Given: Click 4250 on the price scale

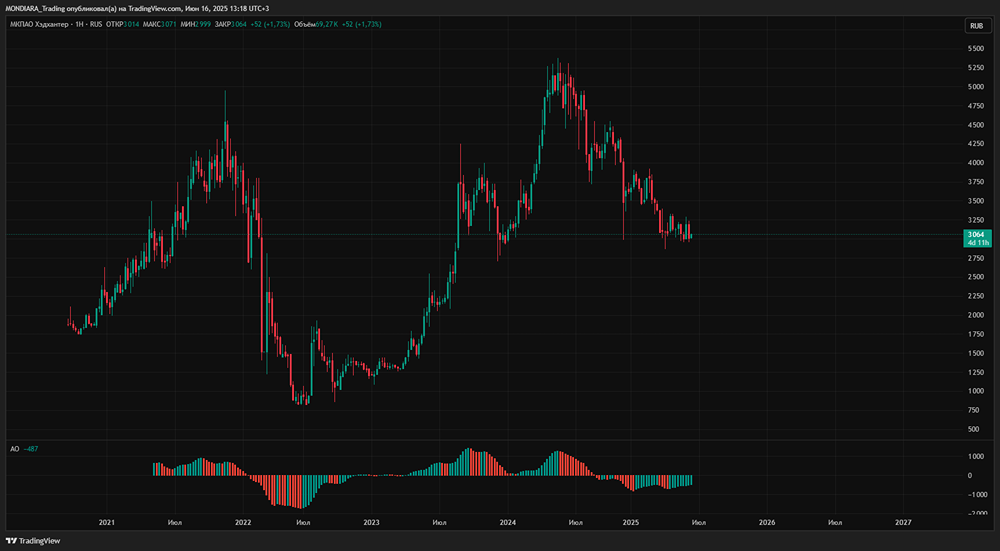Looking at the screenshot, I should click(x=976, y=143).
